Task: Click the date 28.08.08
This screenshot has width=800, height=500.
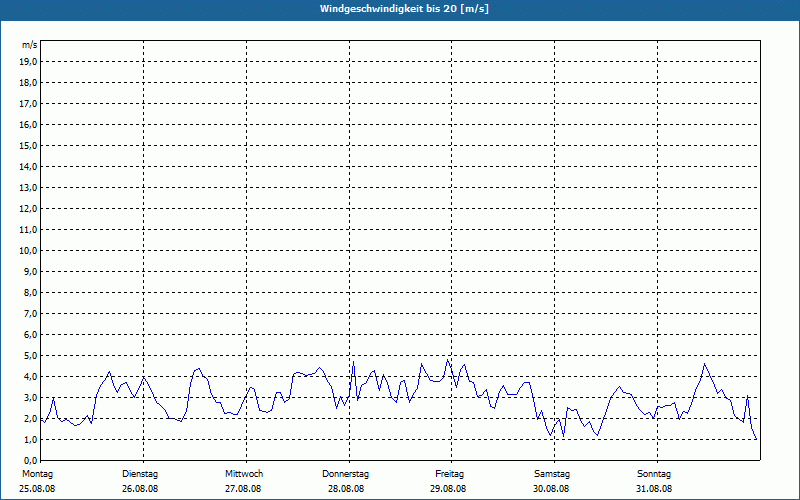Action: 346,489
